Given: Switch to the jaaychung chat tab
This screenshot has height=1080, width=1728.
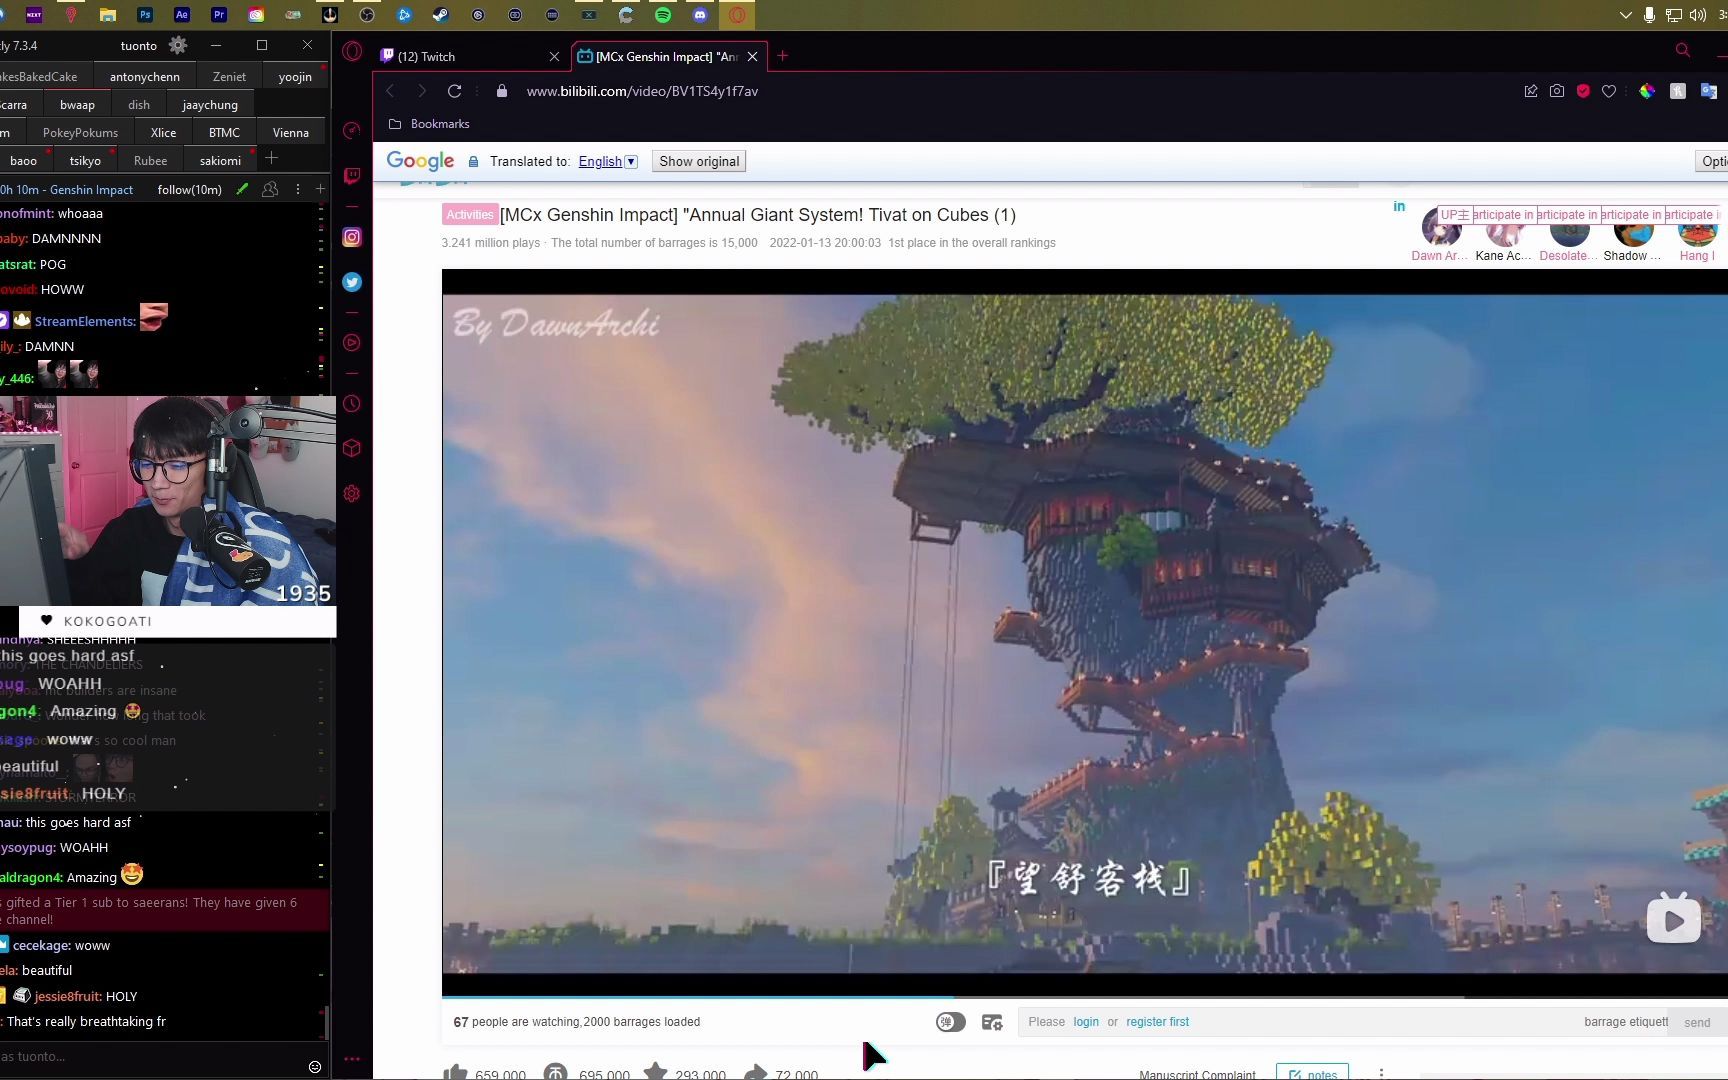Looking at the screenshot, I should click(x=210, y=104).
